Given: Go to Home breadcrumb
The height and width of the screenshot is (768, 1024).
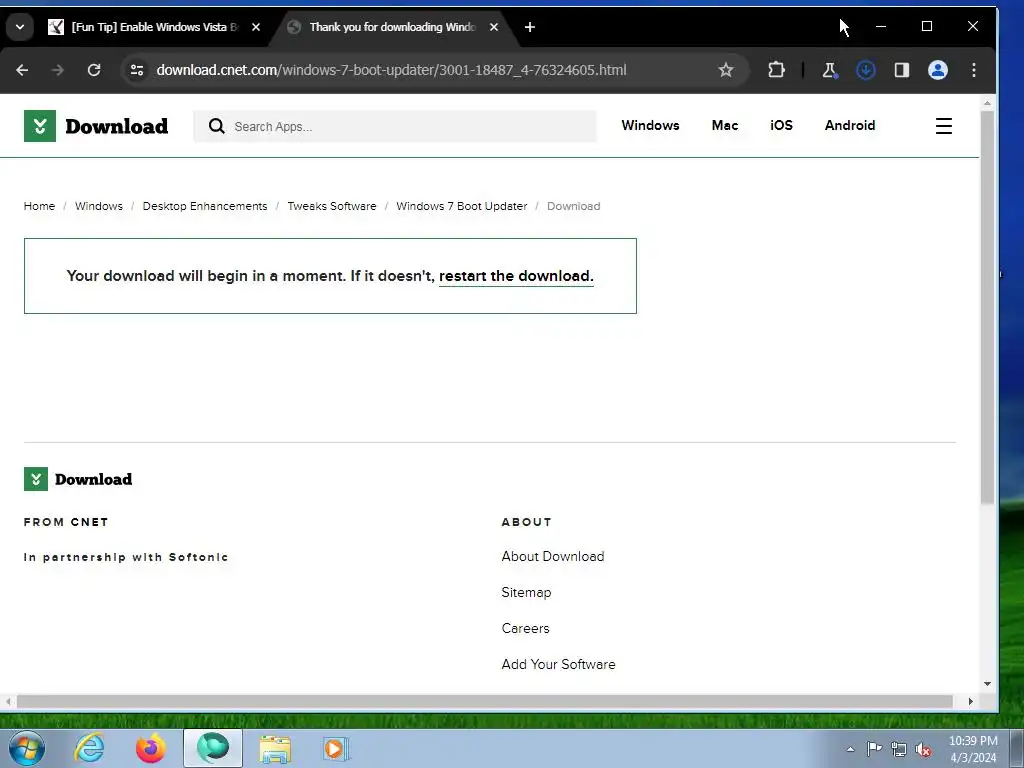Looking at the screenshot, I should pyautogui.click(x=39, y=206).
